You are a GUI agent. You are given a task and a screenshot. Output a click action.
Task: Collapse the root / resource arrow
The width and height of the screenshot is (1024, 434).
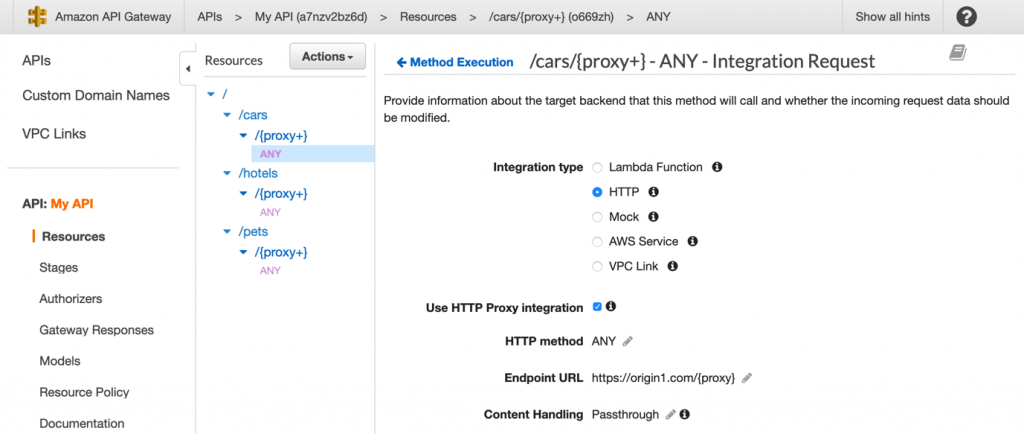tap(210, 95)
